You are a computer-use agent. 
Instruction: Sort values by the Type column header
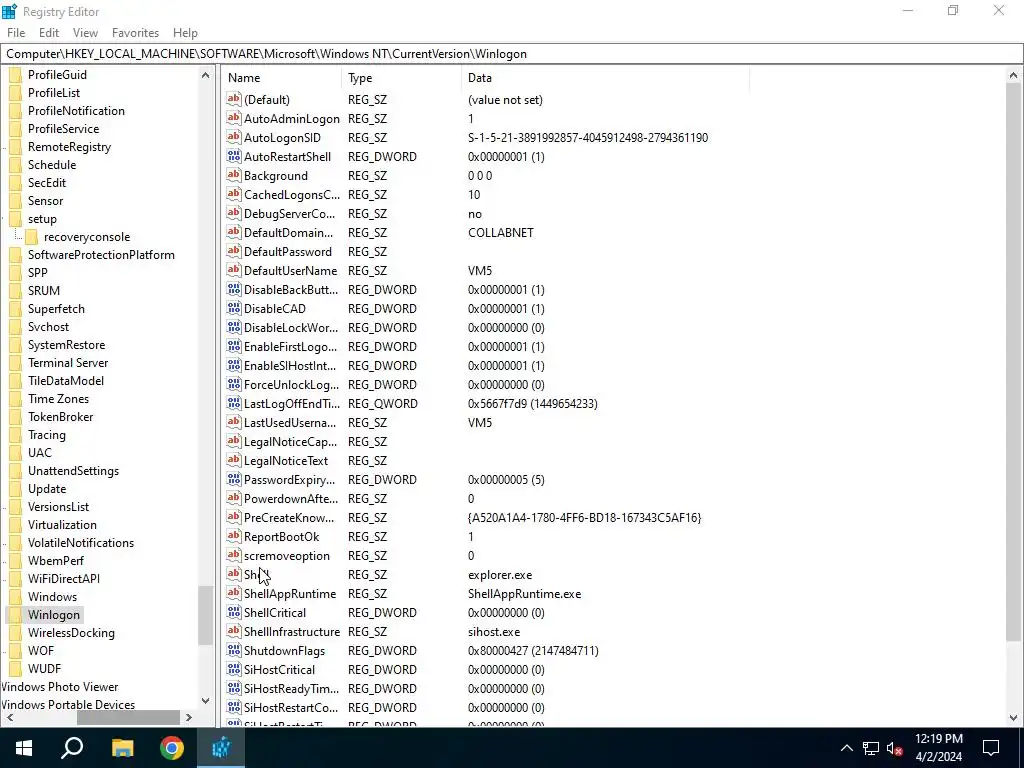401,78
